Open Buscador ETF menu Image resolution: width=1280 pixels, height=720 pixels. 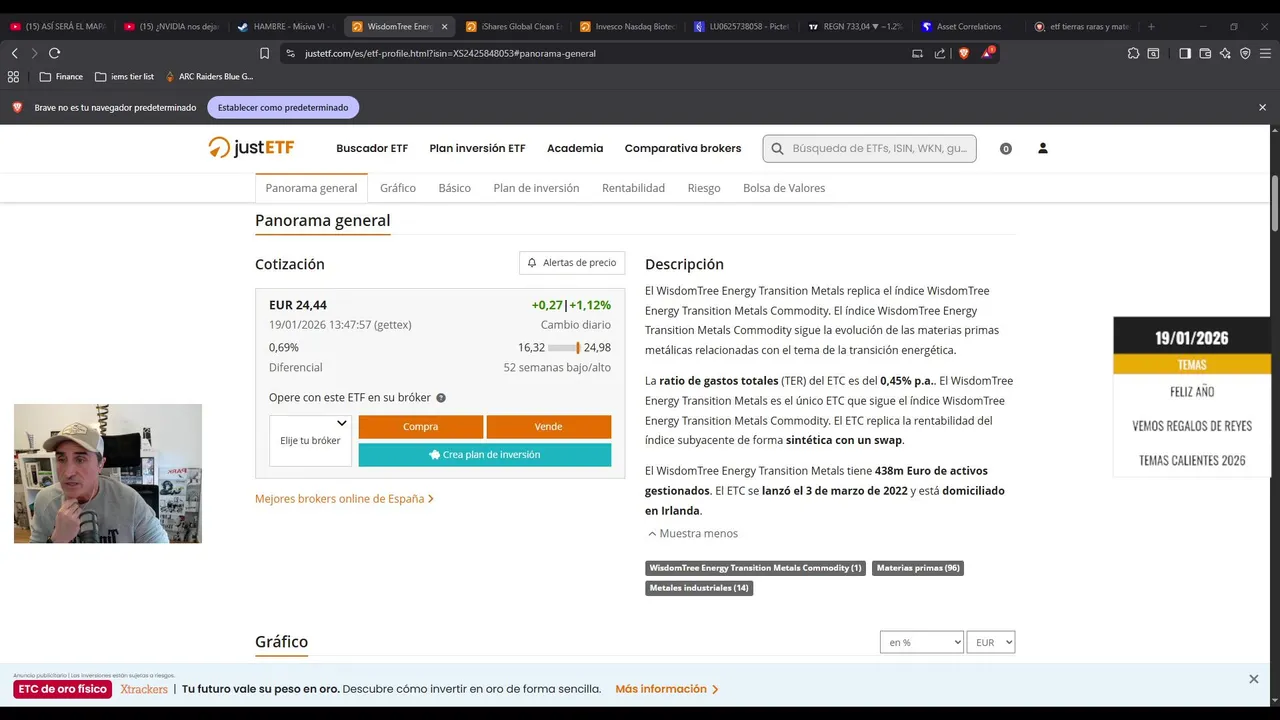point(372,148)
